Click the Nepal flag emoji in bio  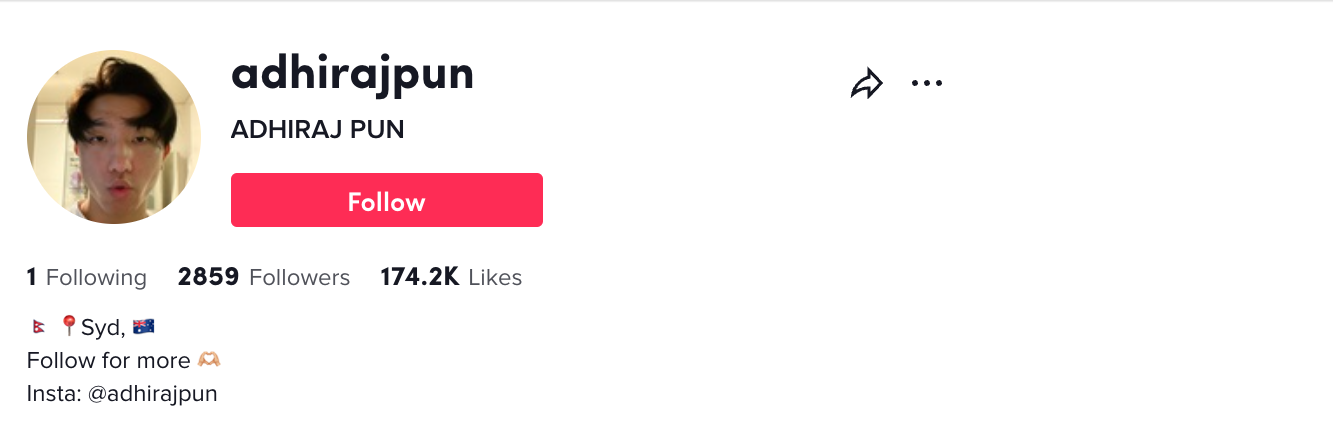[38, 327]
